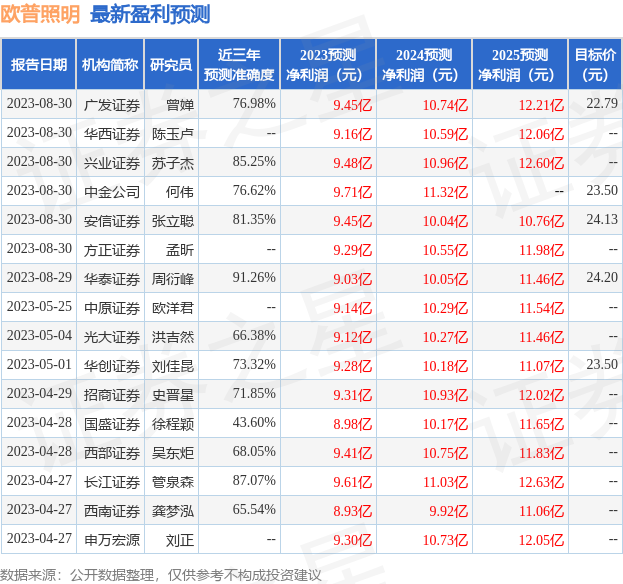Click target price 24.20
Image resolution: width=623 pixels, height=584 pixels.
602,277
